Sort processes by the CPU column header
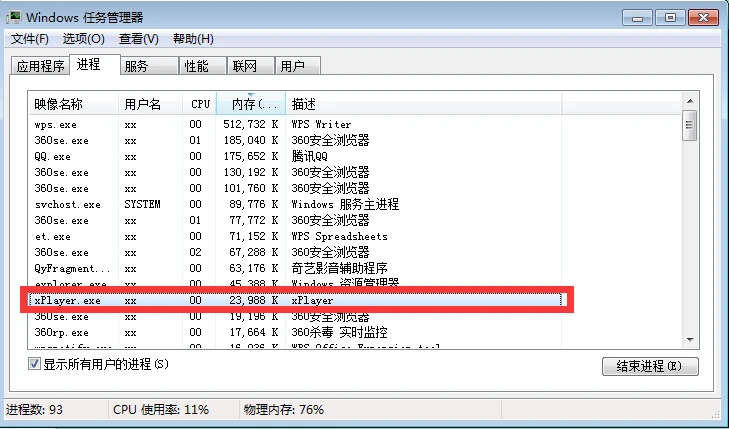729x429 pixels. (200, 104)
